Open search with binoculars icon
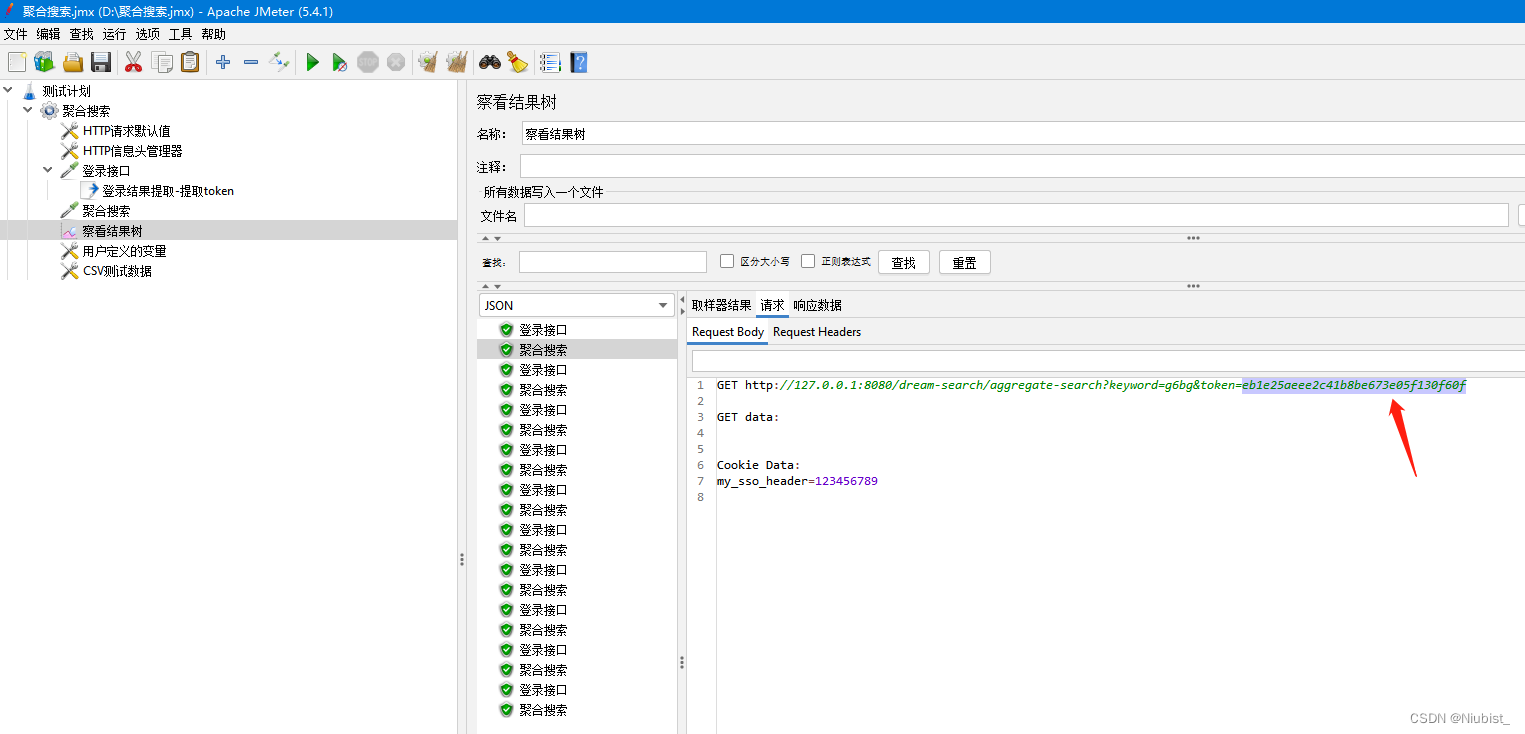1525x734 pixels. (489, 62)
